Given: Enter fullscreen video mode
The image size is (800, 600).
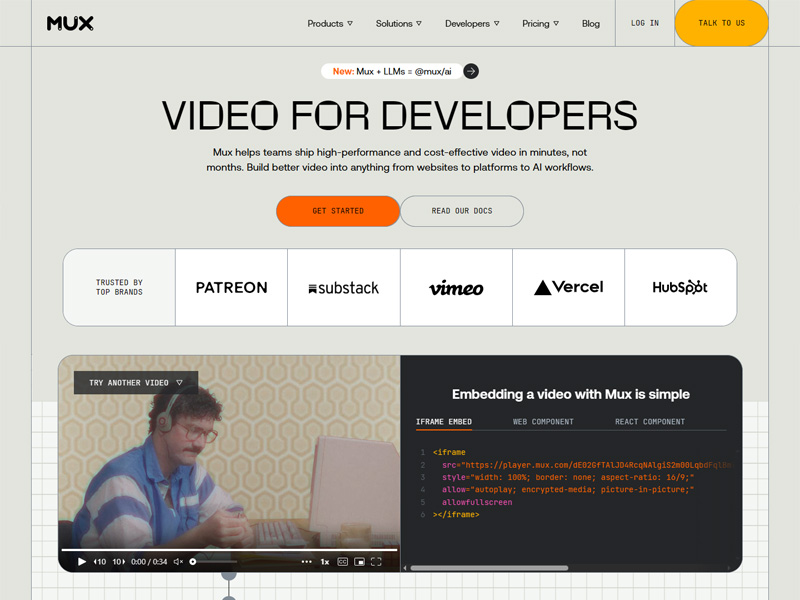Looking at the screenshot, I should pos(376,562).
